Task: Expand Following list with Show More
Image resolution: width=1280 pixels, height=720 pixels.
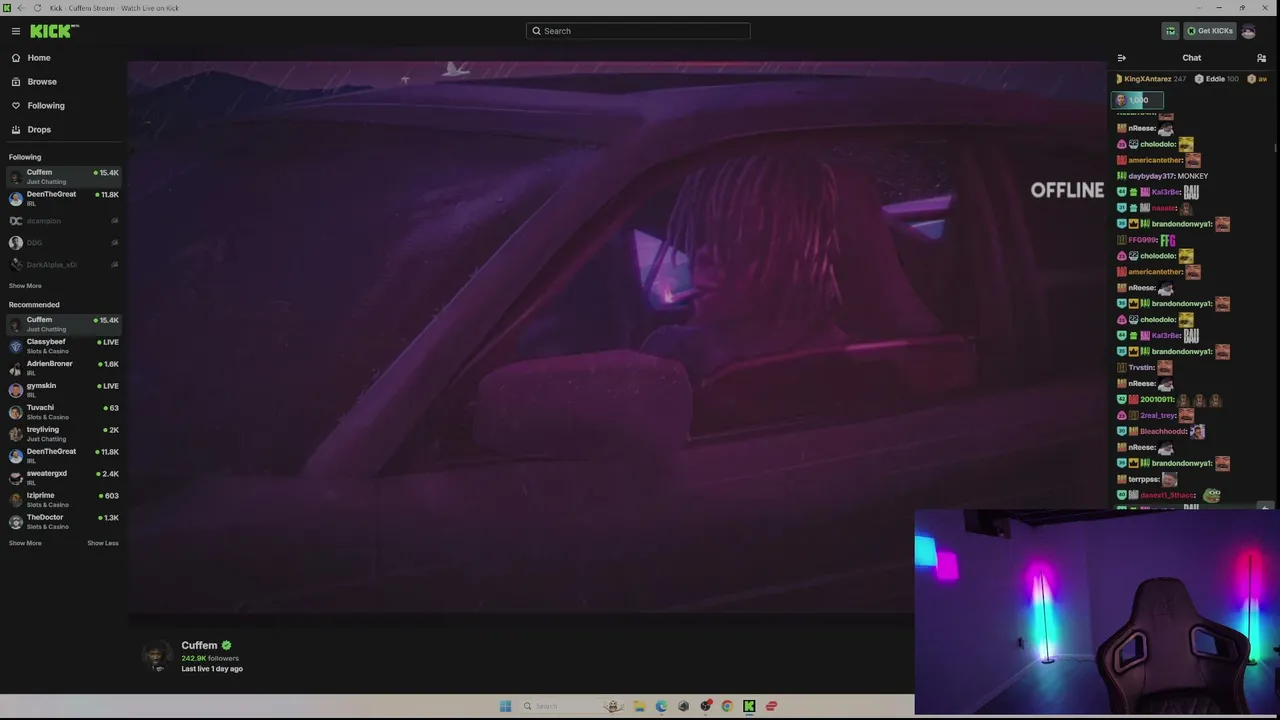Action: pos(25,286)
